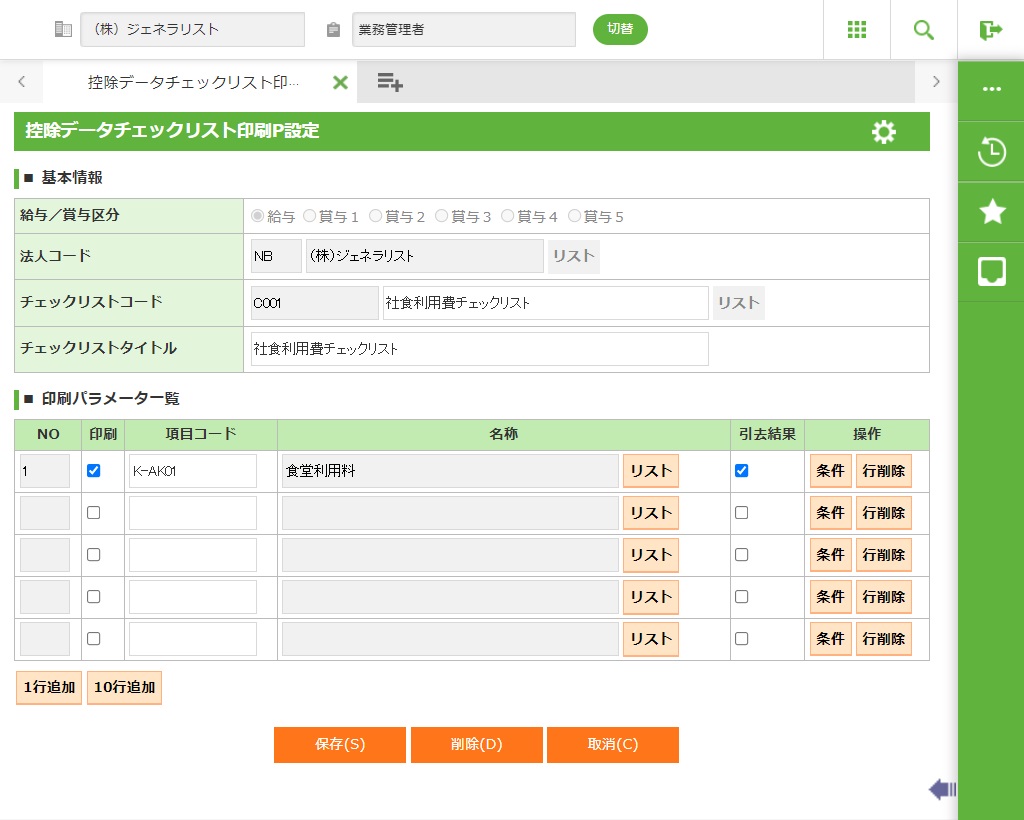The width and height of the screenshot is (1024, 820).
Task: Uncheck the print checkbox for row 1
Action: click(x=93, y=471)
